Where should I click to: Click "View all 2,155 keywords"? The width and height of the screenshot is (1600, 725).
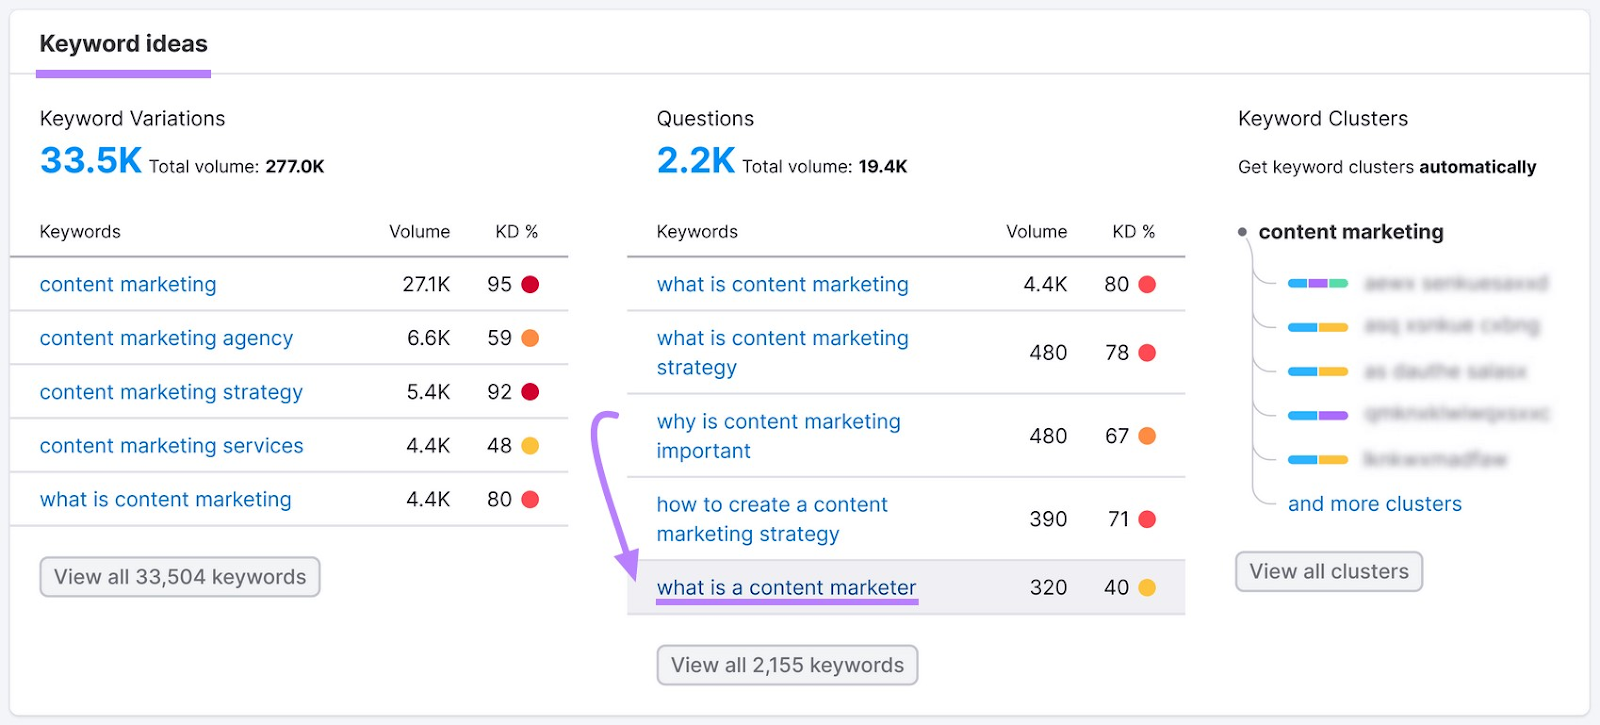coord(786,664)
